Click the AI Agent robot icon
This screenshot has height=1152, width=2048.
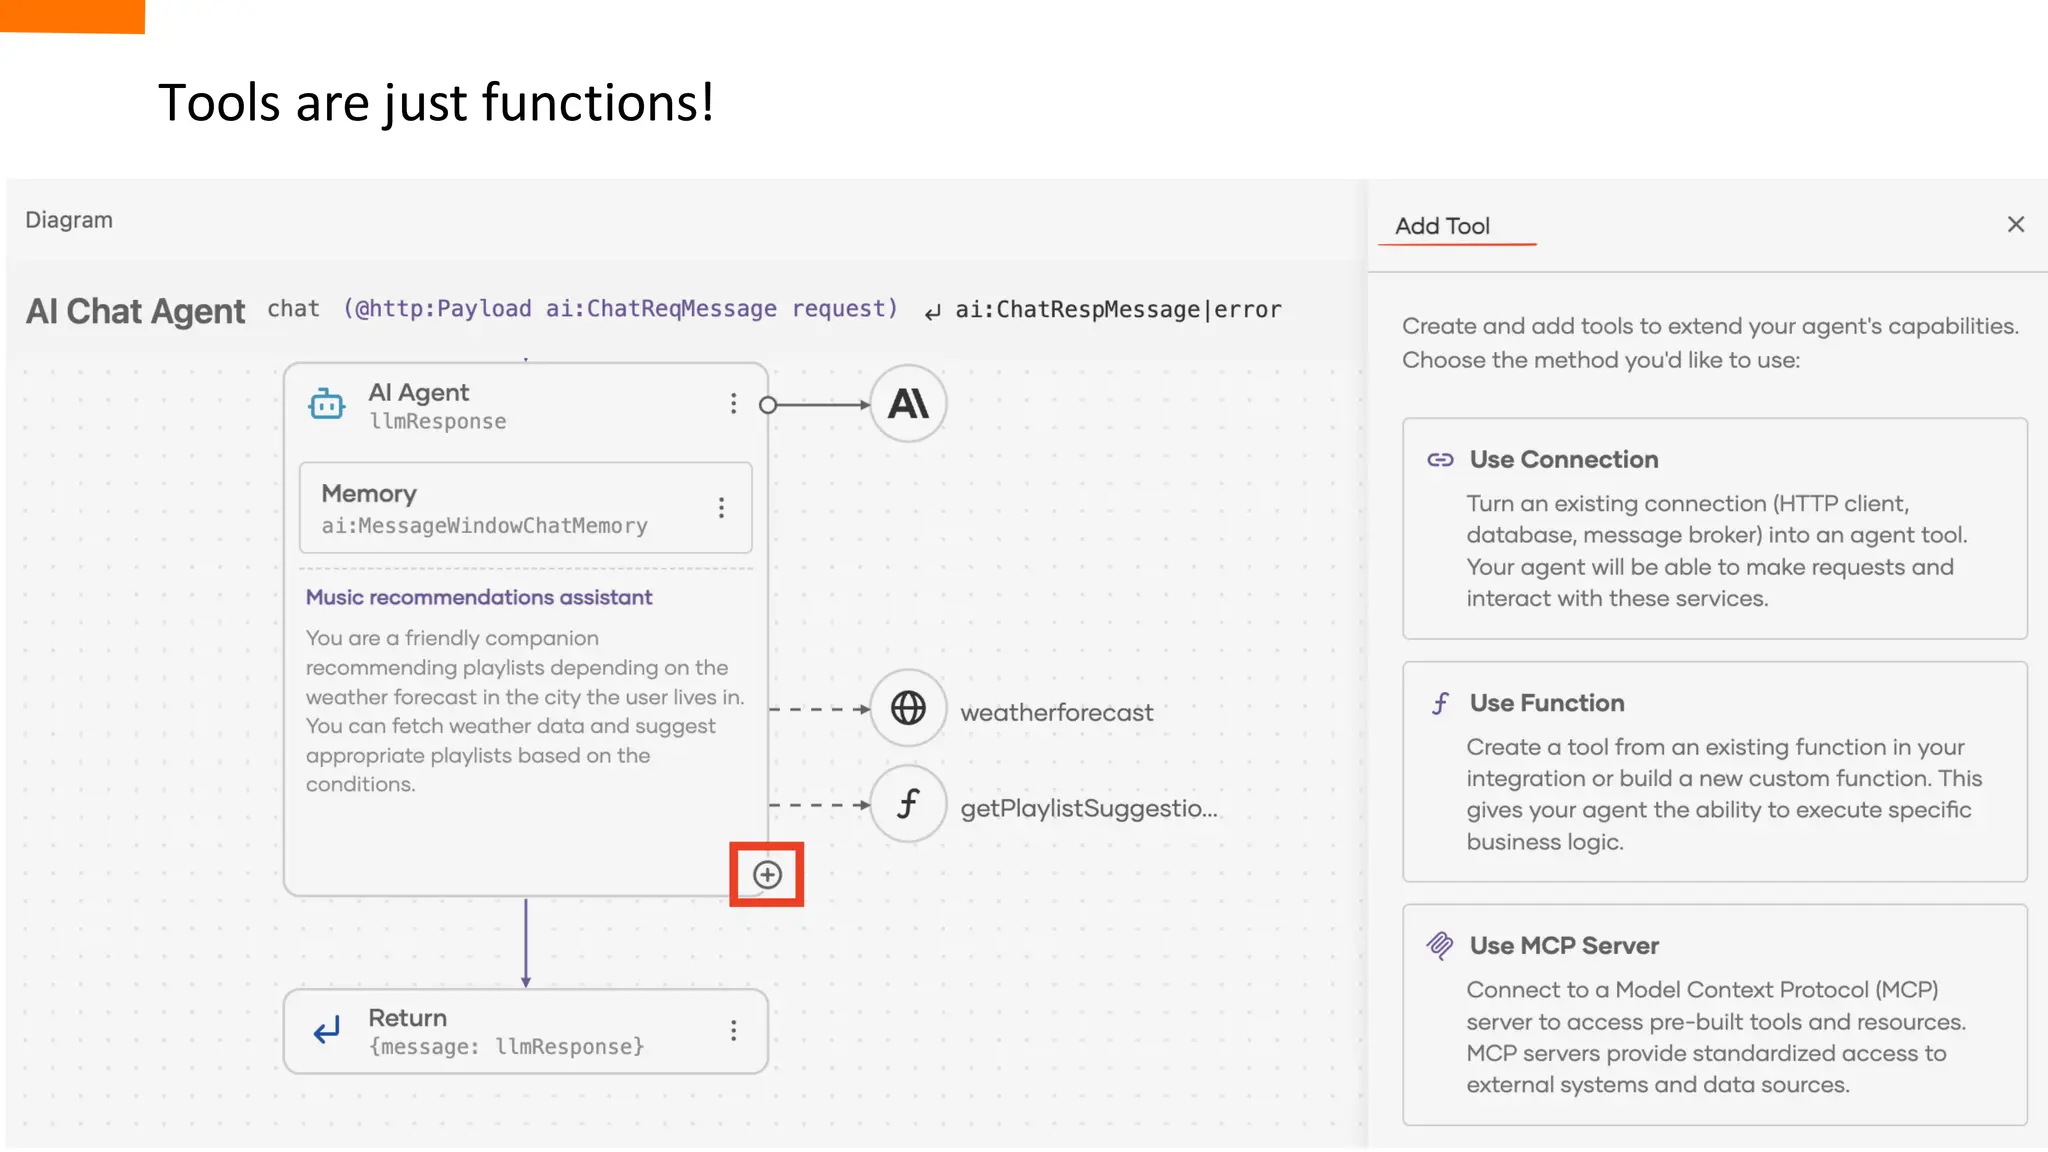point(327,405)
